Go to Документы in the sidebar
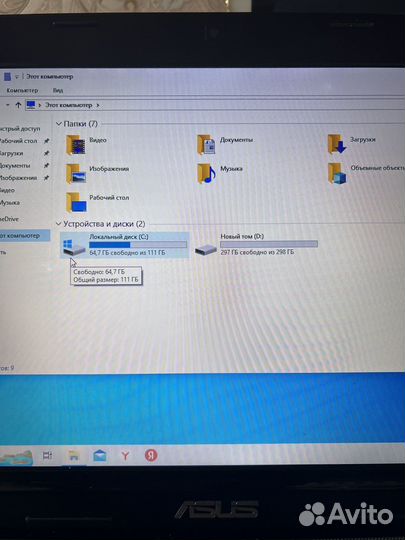Viewport: 405px width, 540px height. tap(15, 166)
